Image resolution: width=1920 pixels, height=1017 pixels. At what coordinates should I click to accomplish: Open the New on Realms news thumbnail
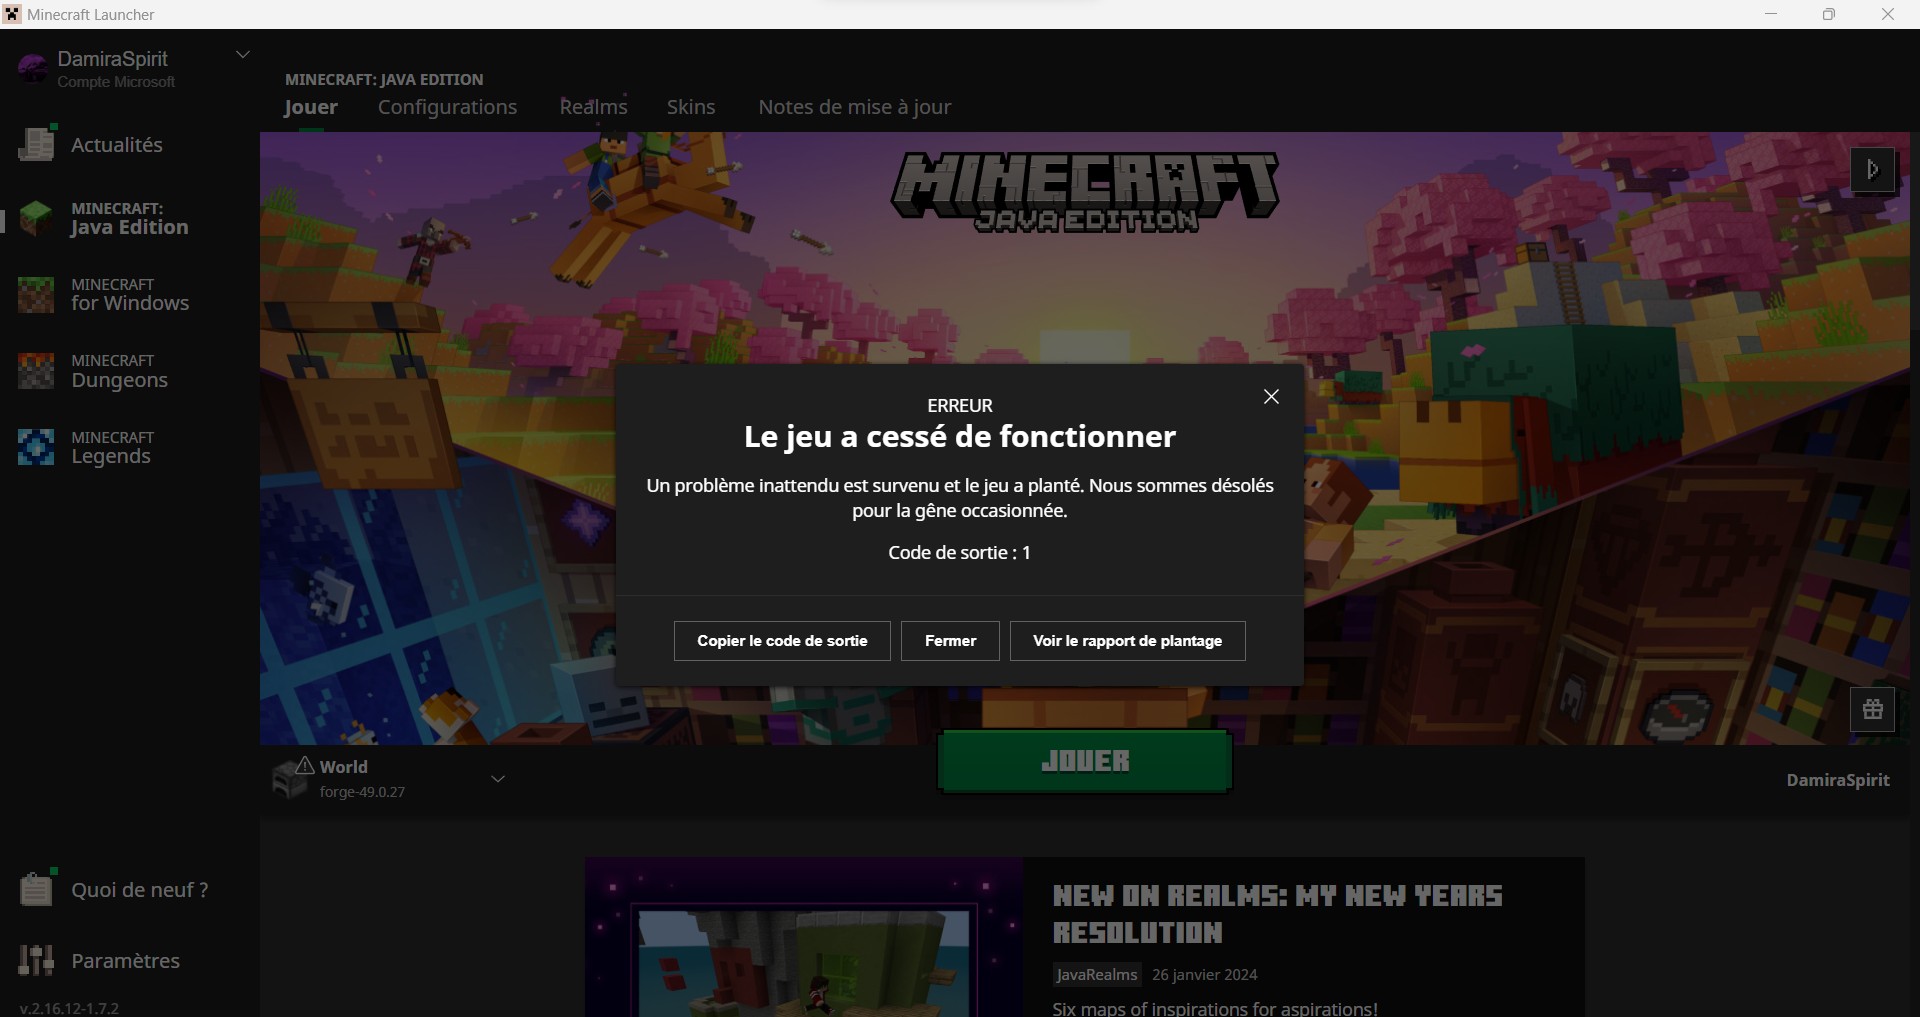tap(804, 937)
